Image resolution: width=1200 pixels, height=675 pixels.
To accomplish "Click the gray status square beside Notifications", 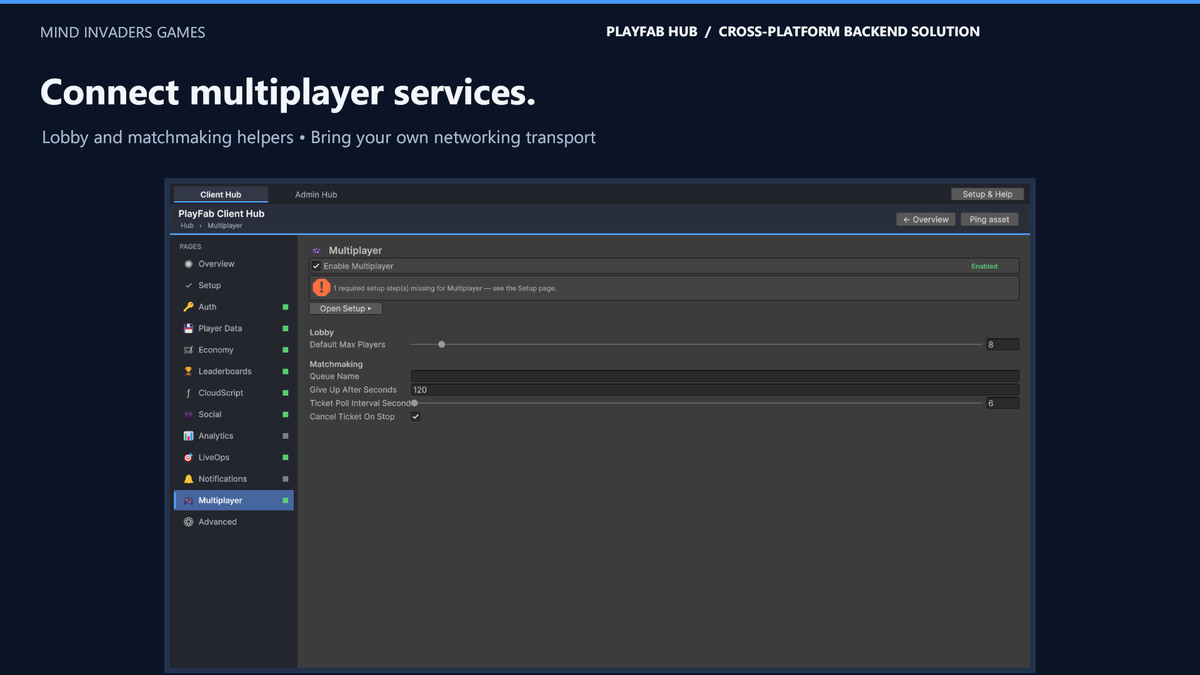I will pos(285,479).
